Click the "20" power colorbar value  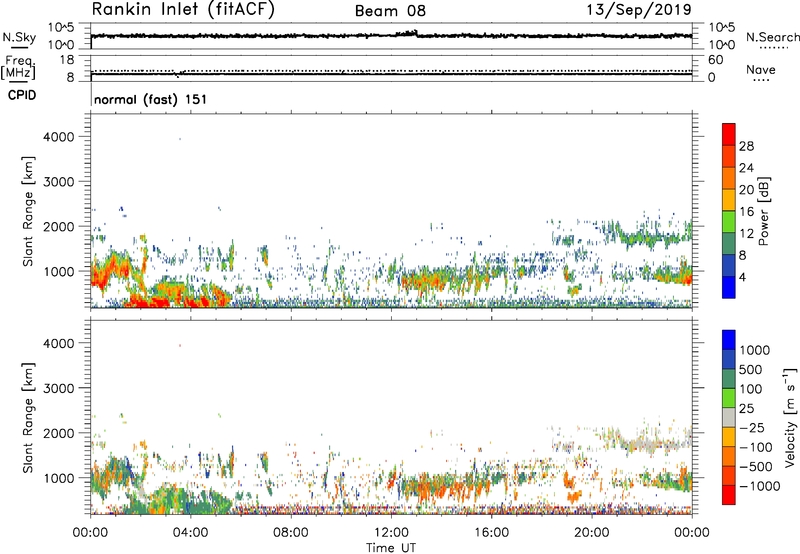(746, 190)
